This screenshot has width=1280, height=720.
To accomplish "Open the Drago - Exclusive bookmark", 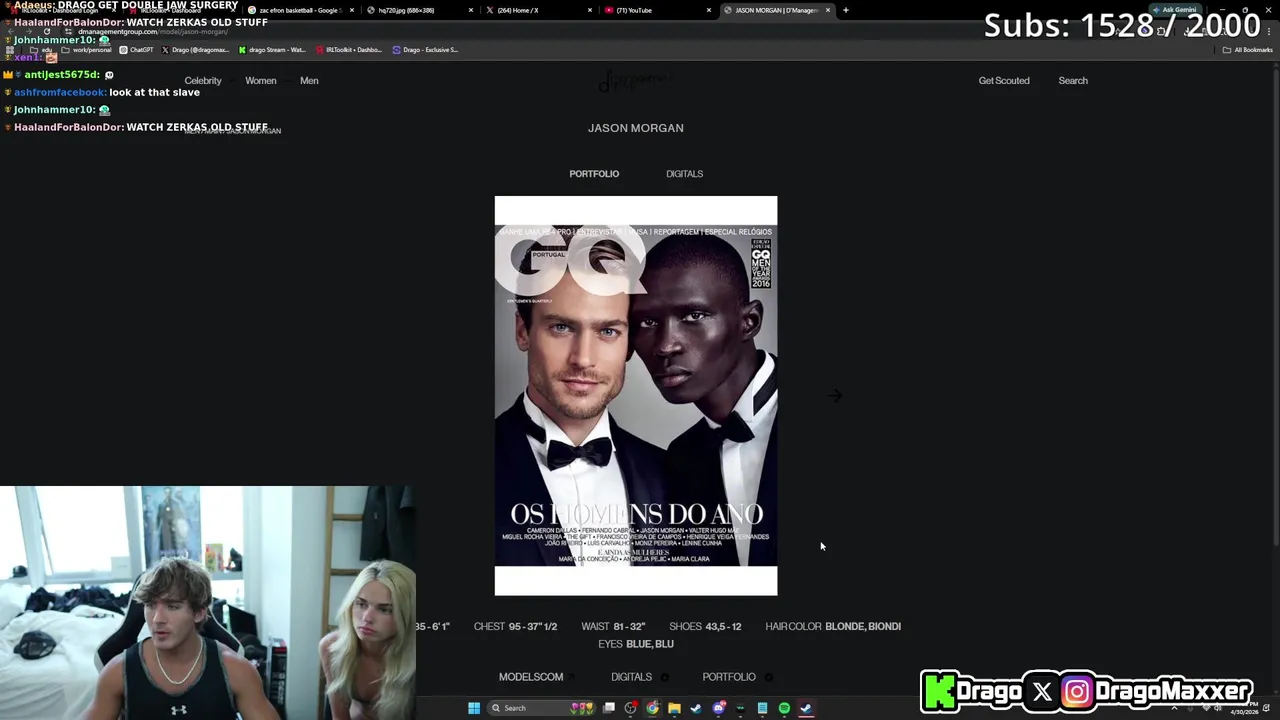I will (426, 49).
